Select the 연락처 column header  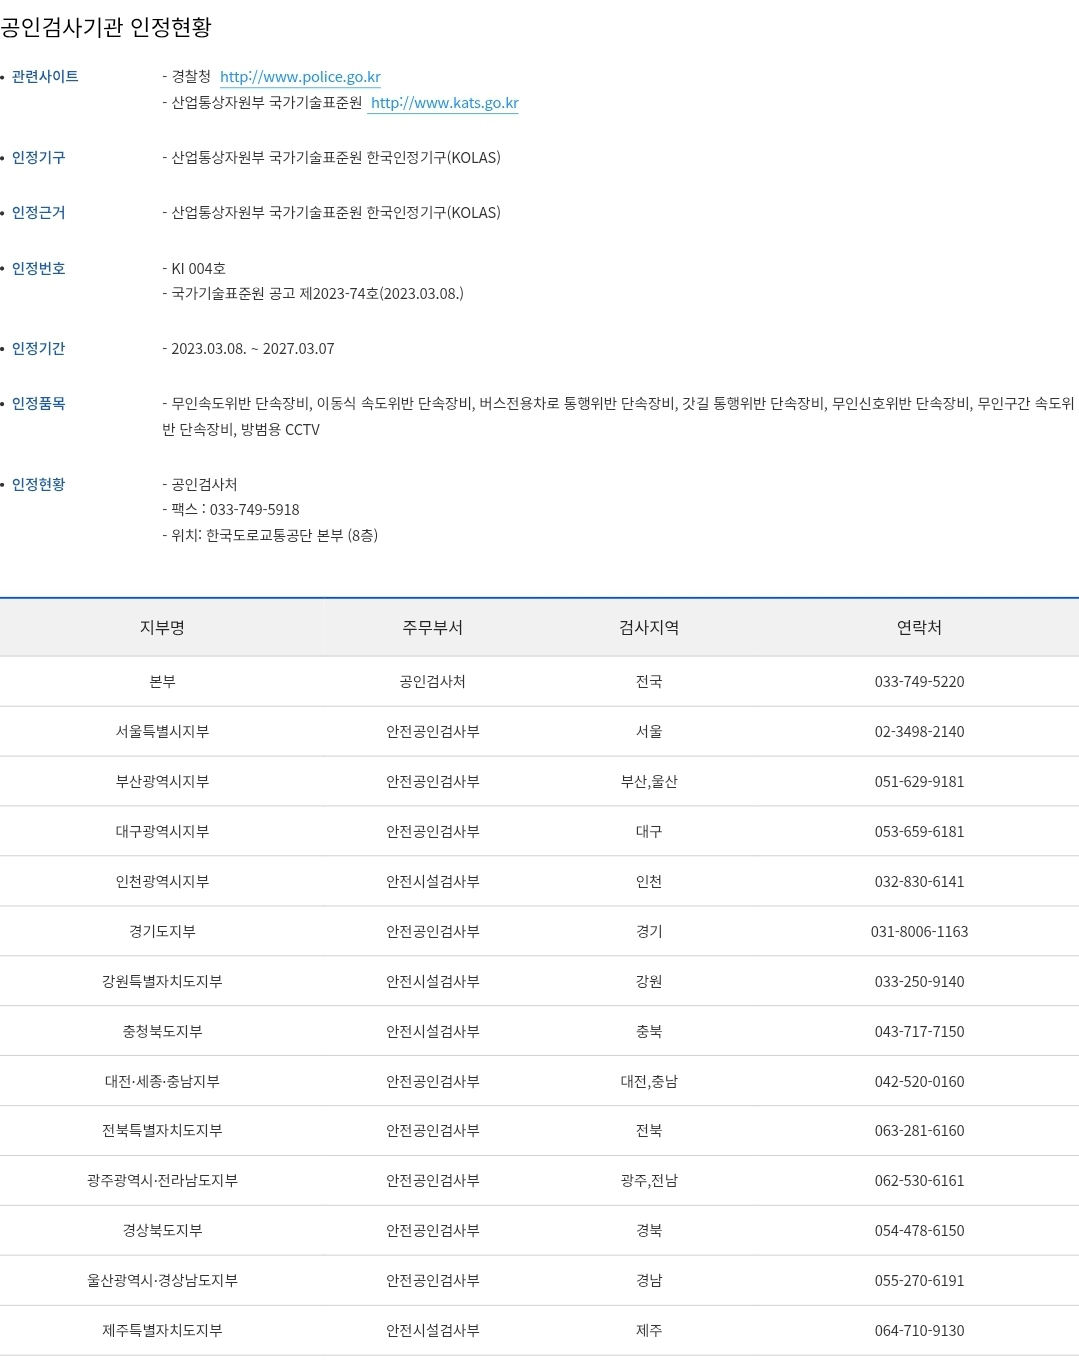(917, 628)
